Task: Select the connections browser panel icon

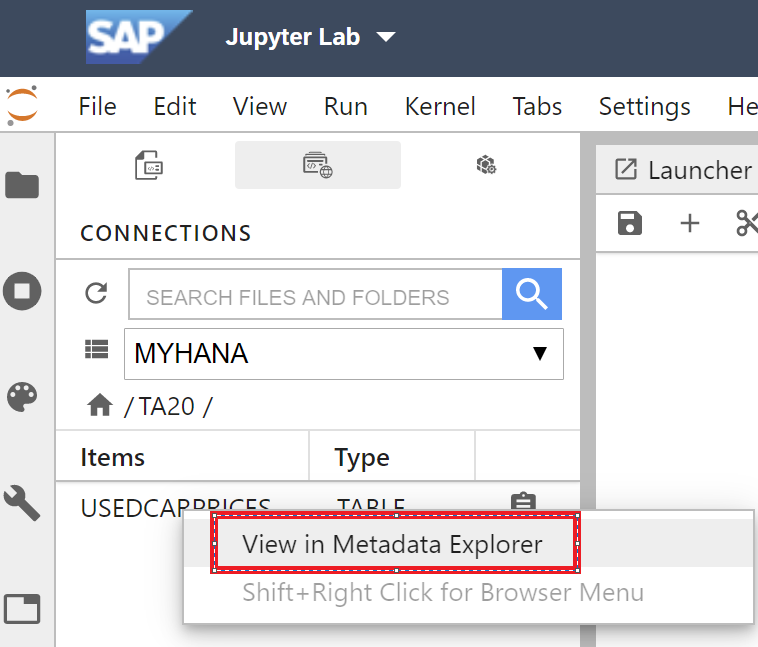Action: 318,165
